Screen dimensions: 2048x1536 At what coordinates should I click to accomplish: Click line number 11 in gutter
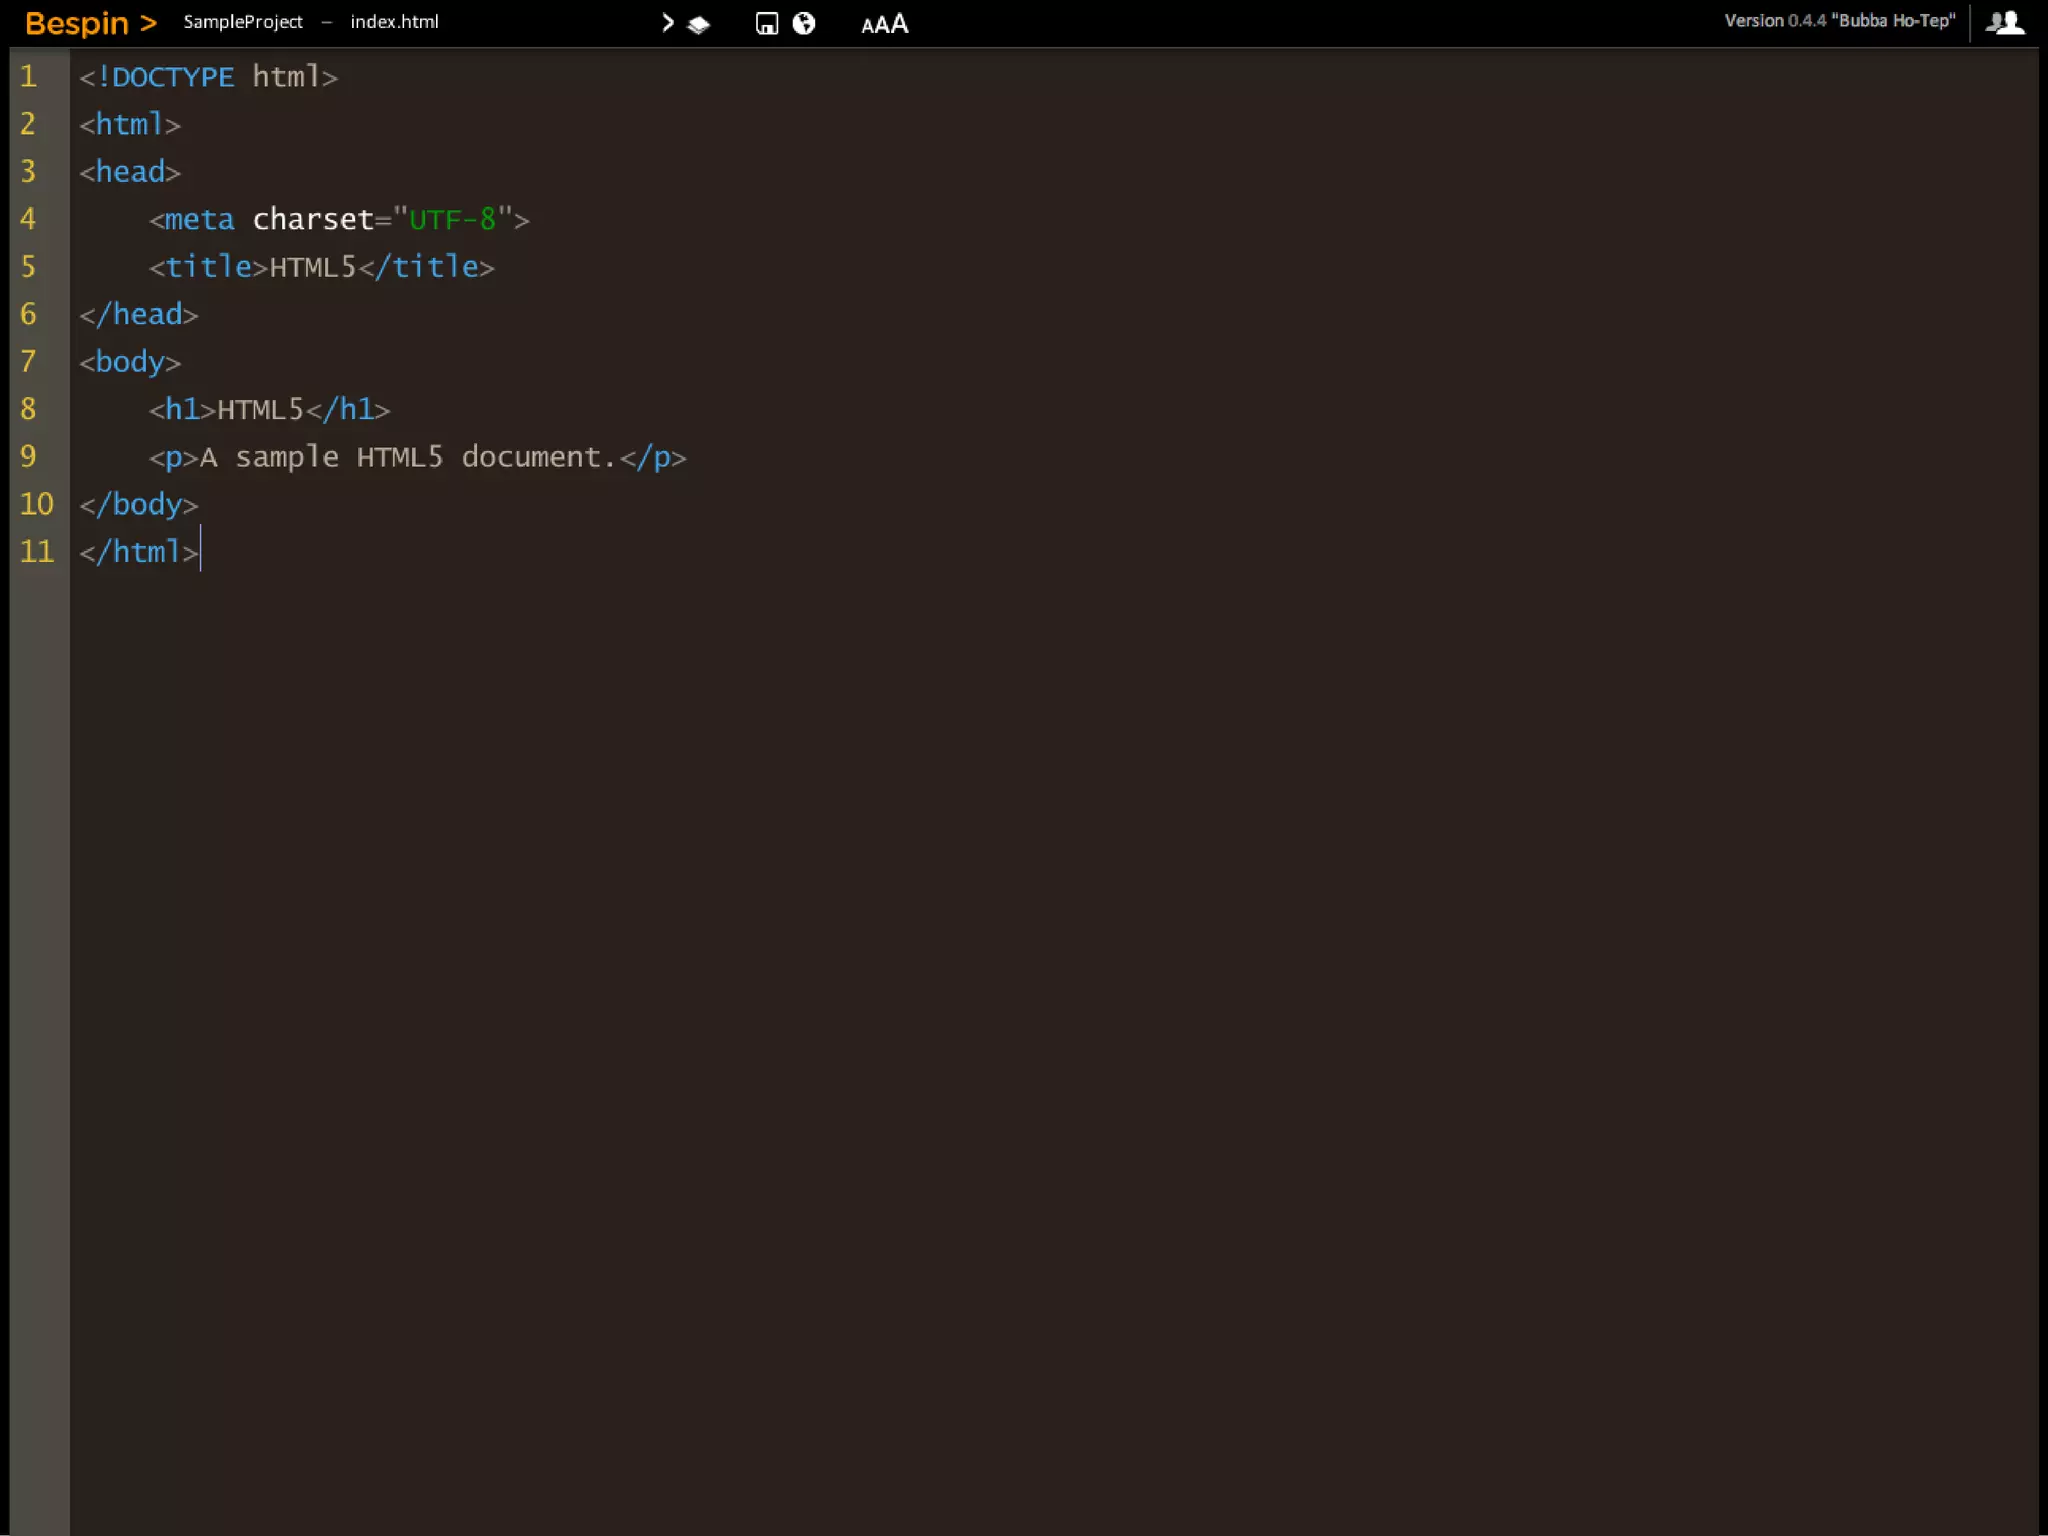point(36,552)
